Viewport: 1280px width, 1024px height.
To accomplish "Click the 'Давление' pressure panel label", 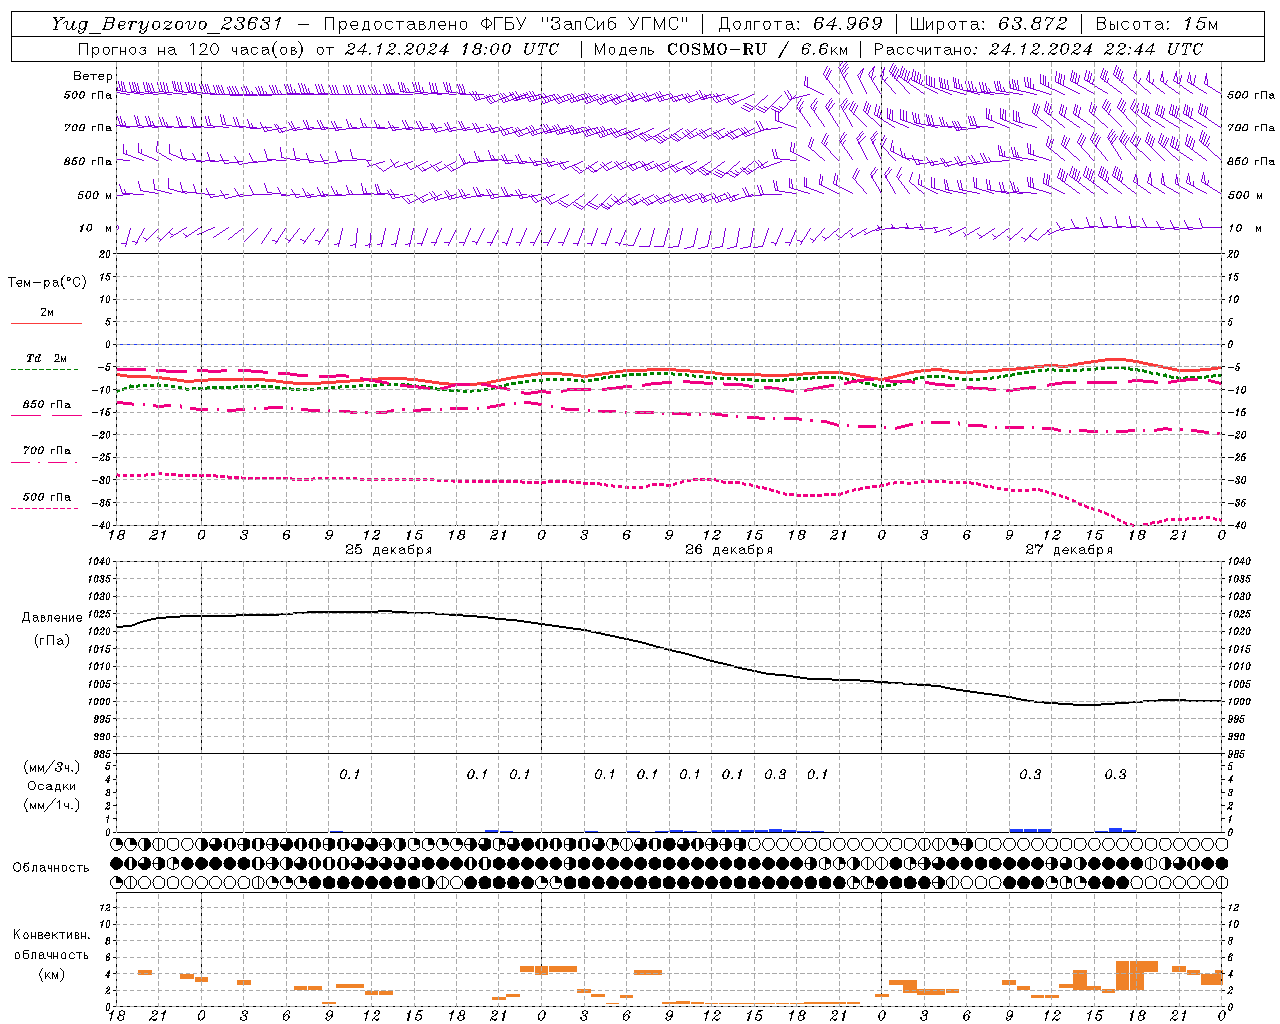I will 52,618.
